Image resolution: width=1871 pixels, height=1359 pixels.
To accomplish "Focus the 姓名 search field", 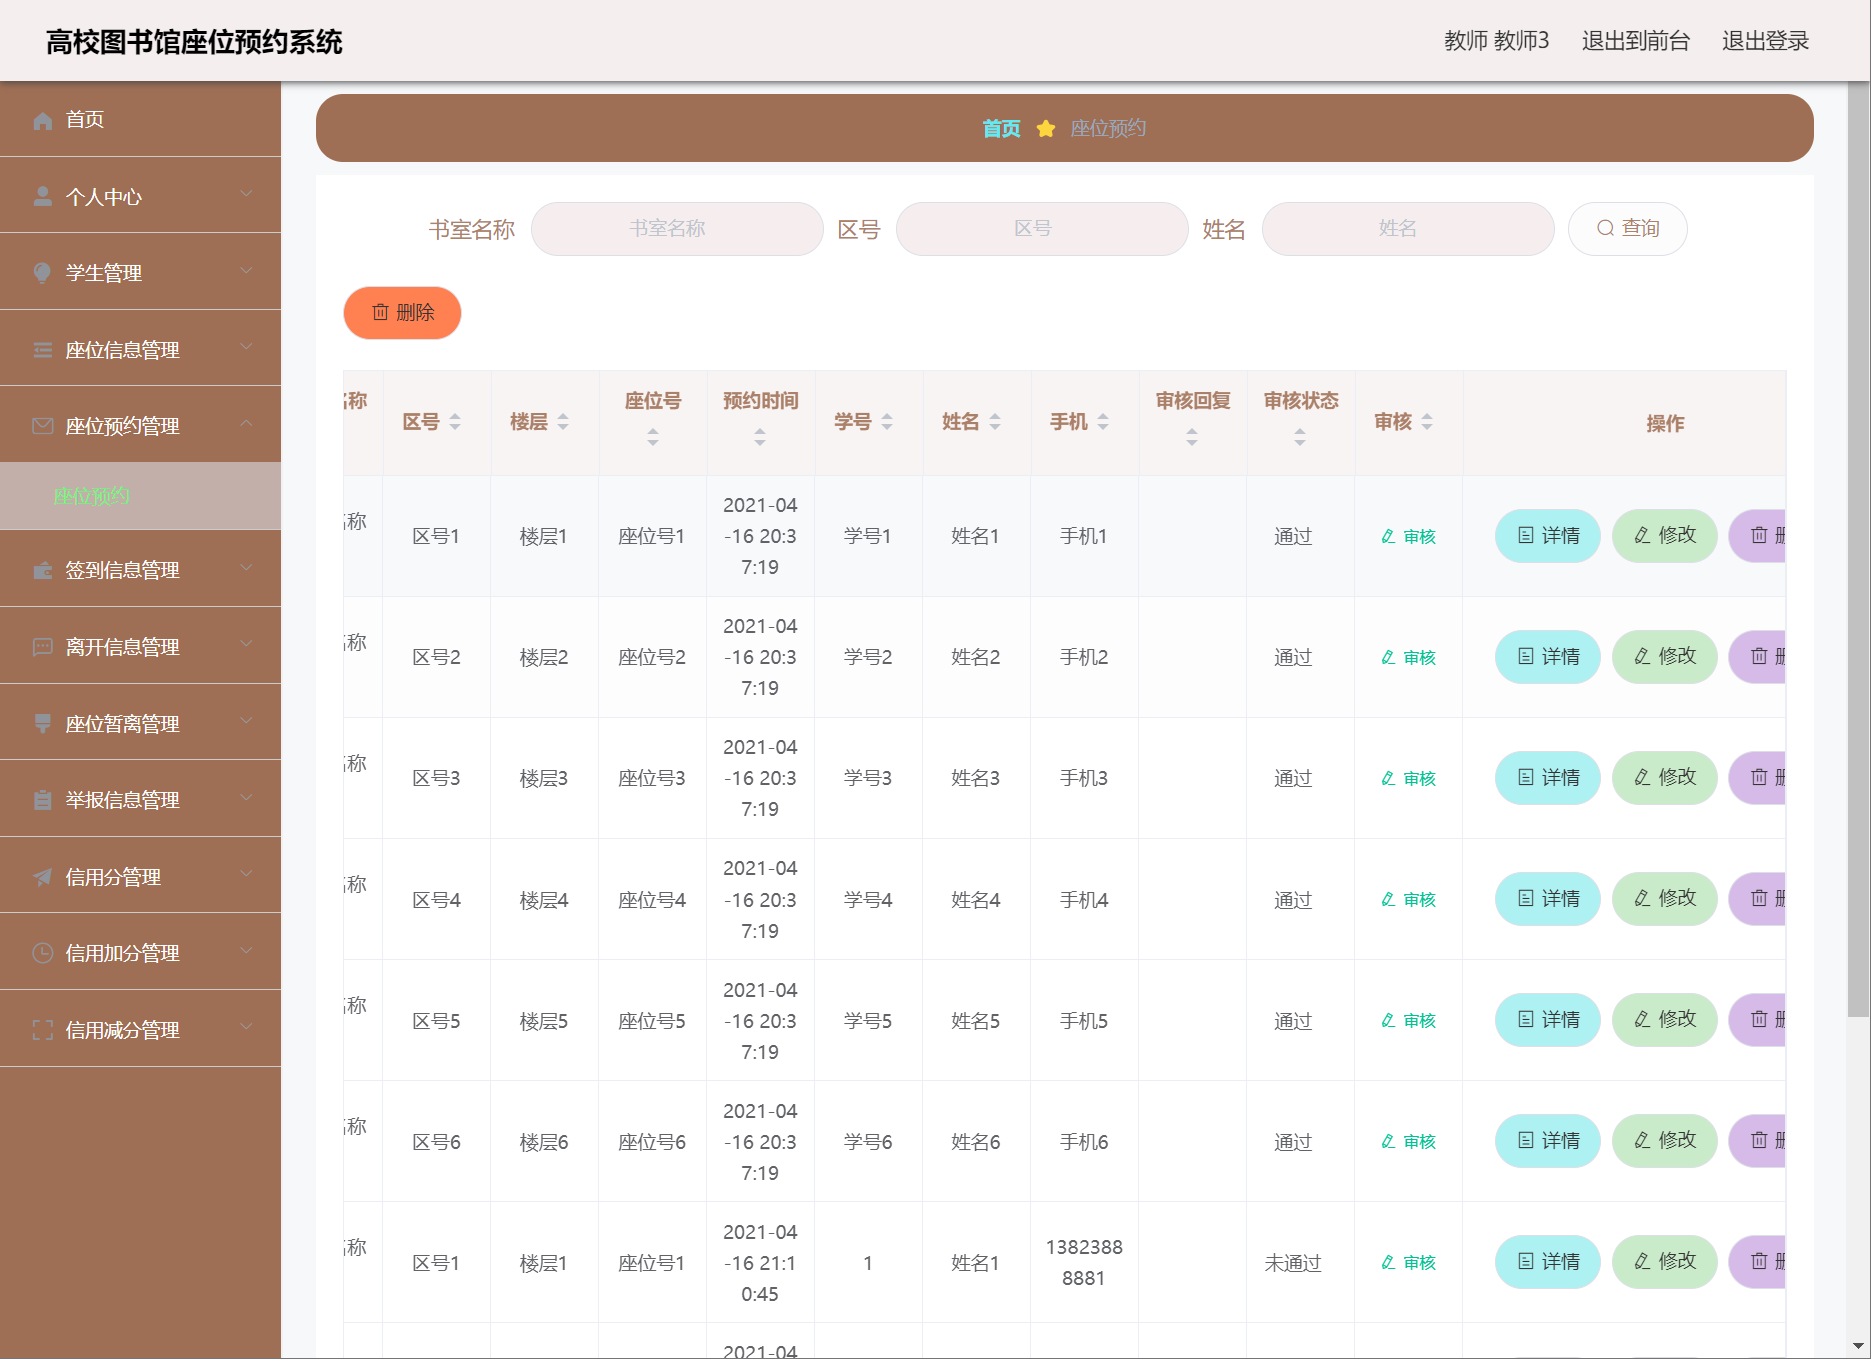I will pyautogui.click(x=1408, y=228).
